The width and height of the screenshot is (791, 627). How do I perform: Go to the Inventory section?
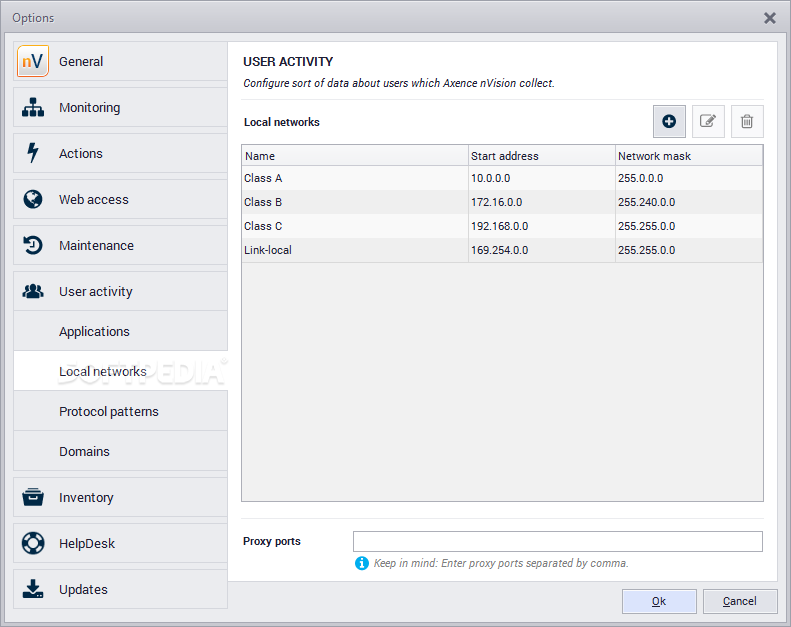pos(120,497)
